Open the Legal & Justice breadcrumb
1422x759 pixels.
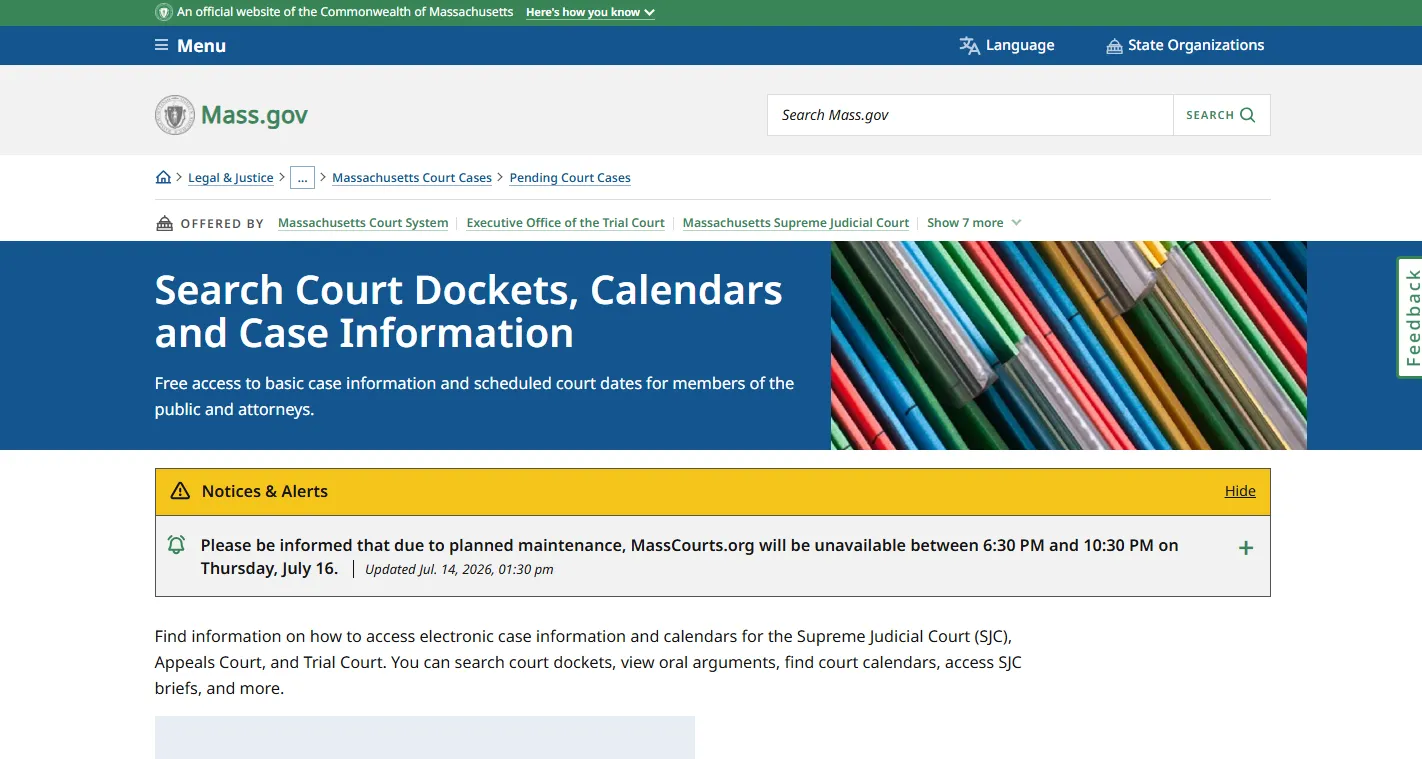point(231,178)
